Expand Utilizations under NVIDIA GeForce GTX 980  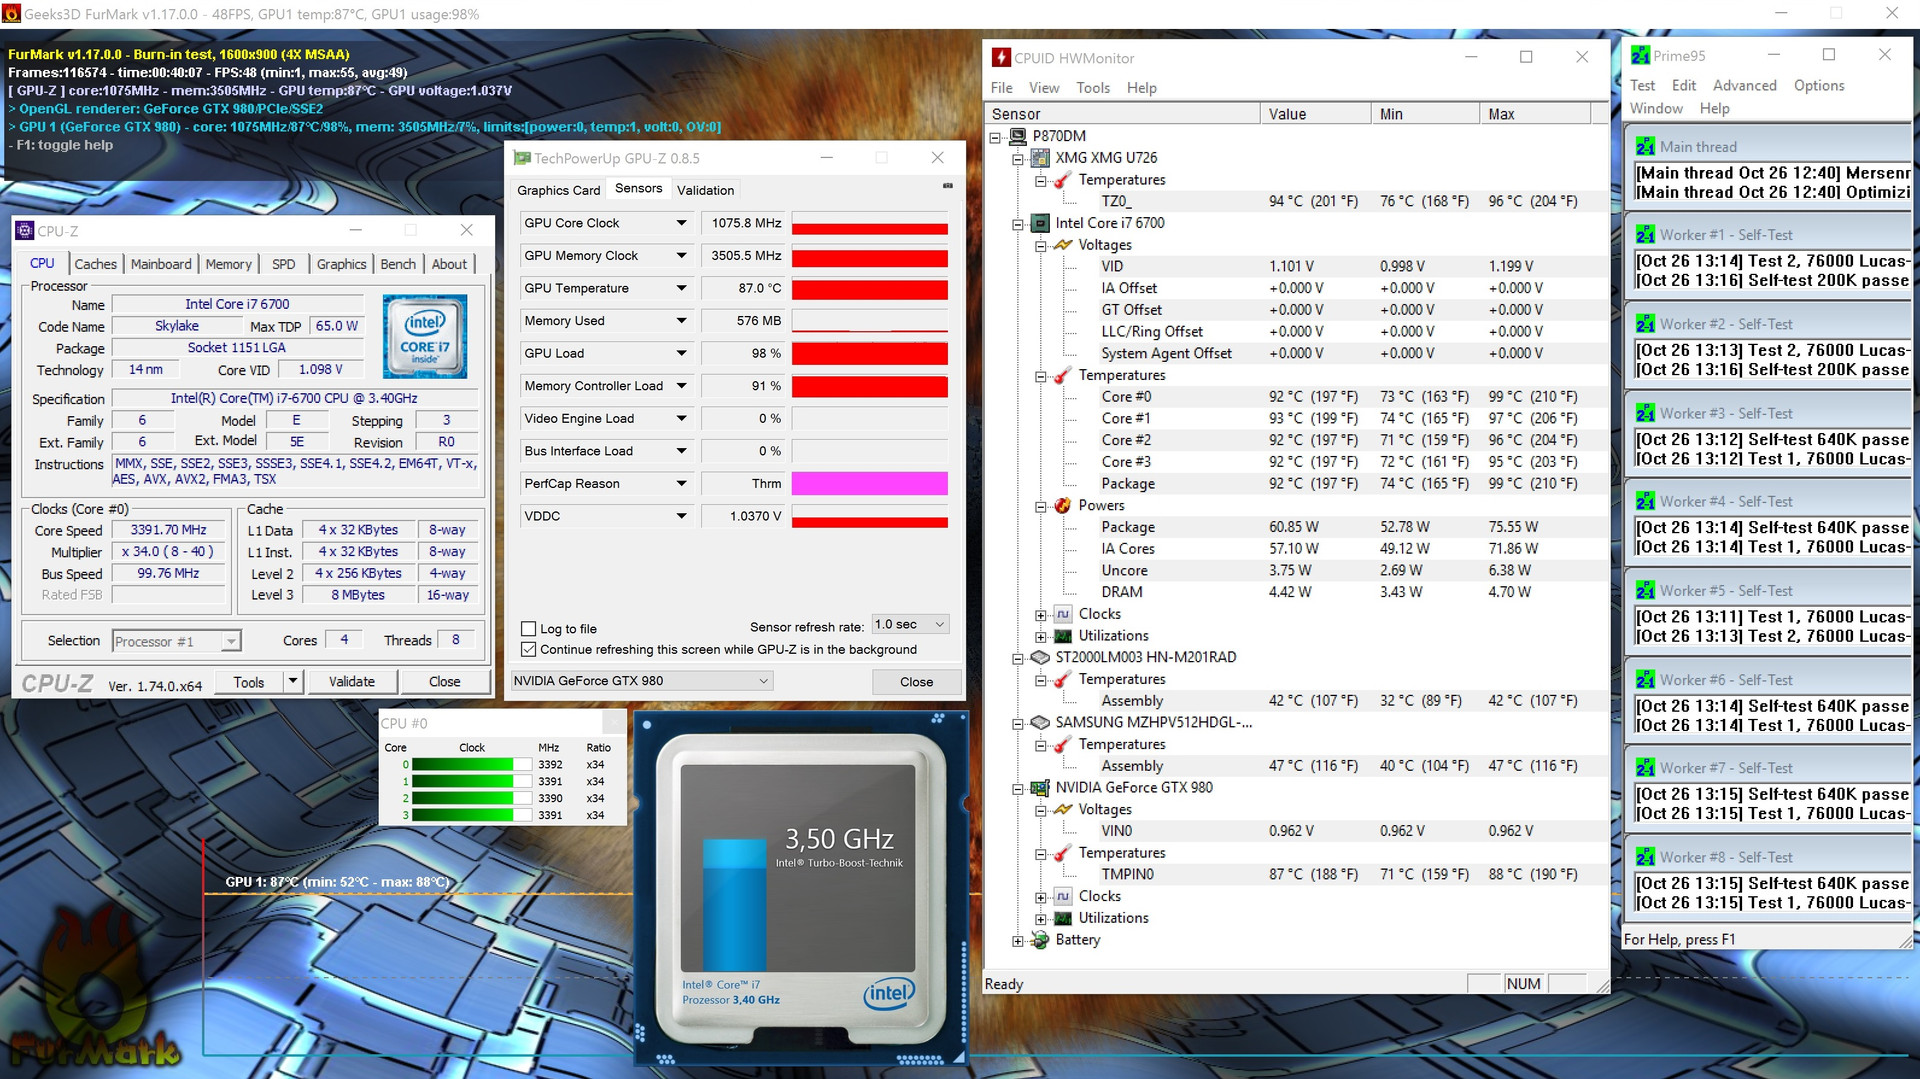tap(1040, 919)
